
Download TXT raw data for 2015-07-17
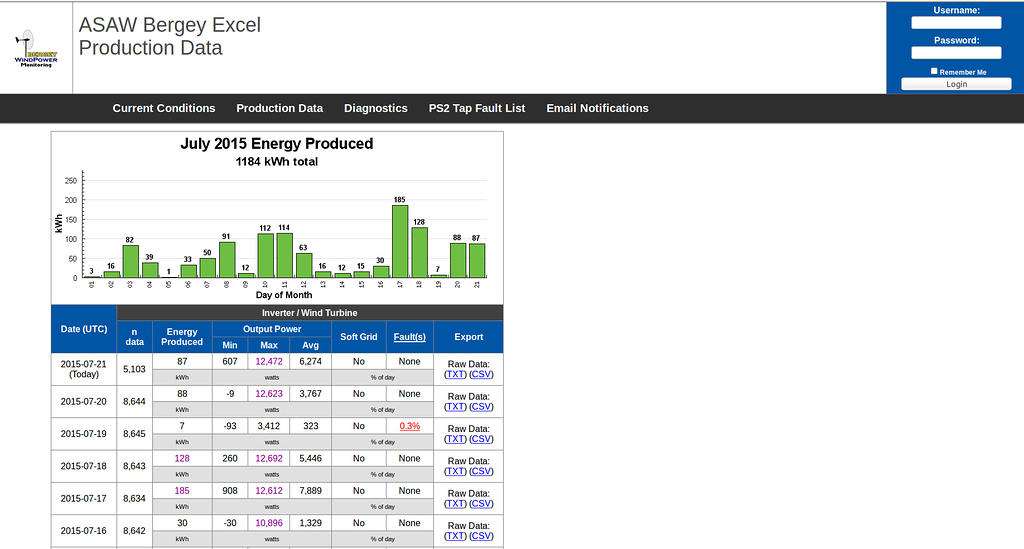(455, 504)
